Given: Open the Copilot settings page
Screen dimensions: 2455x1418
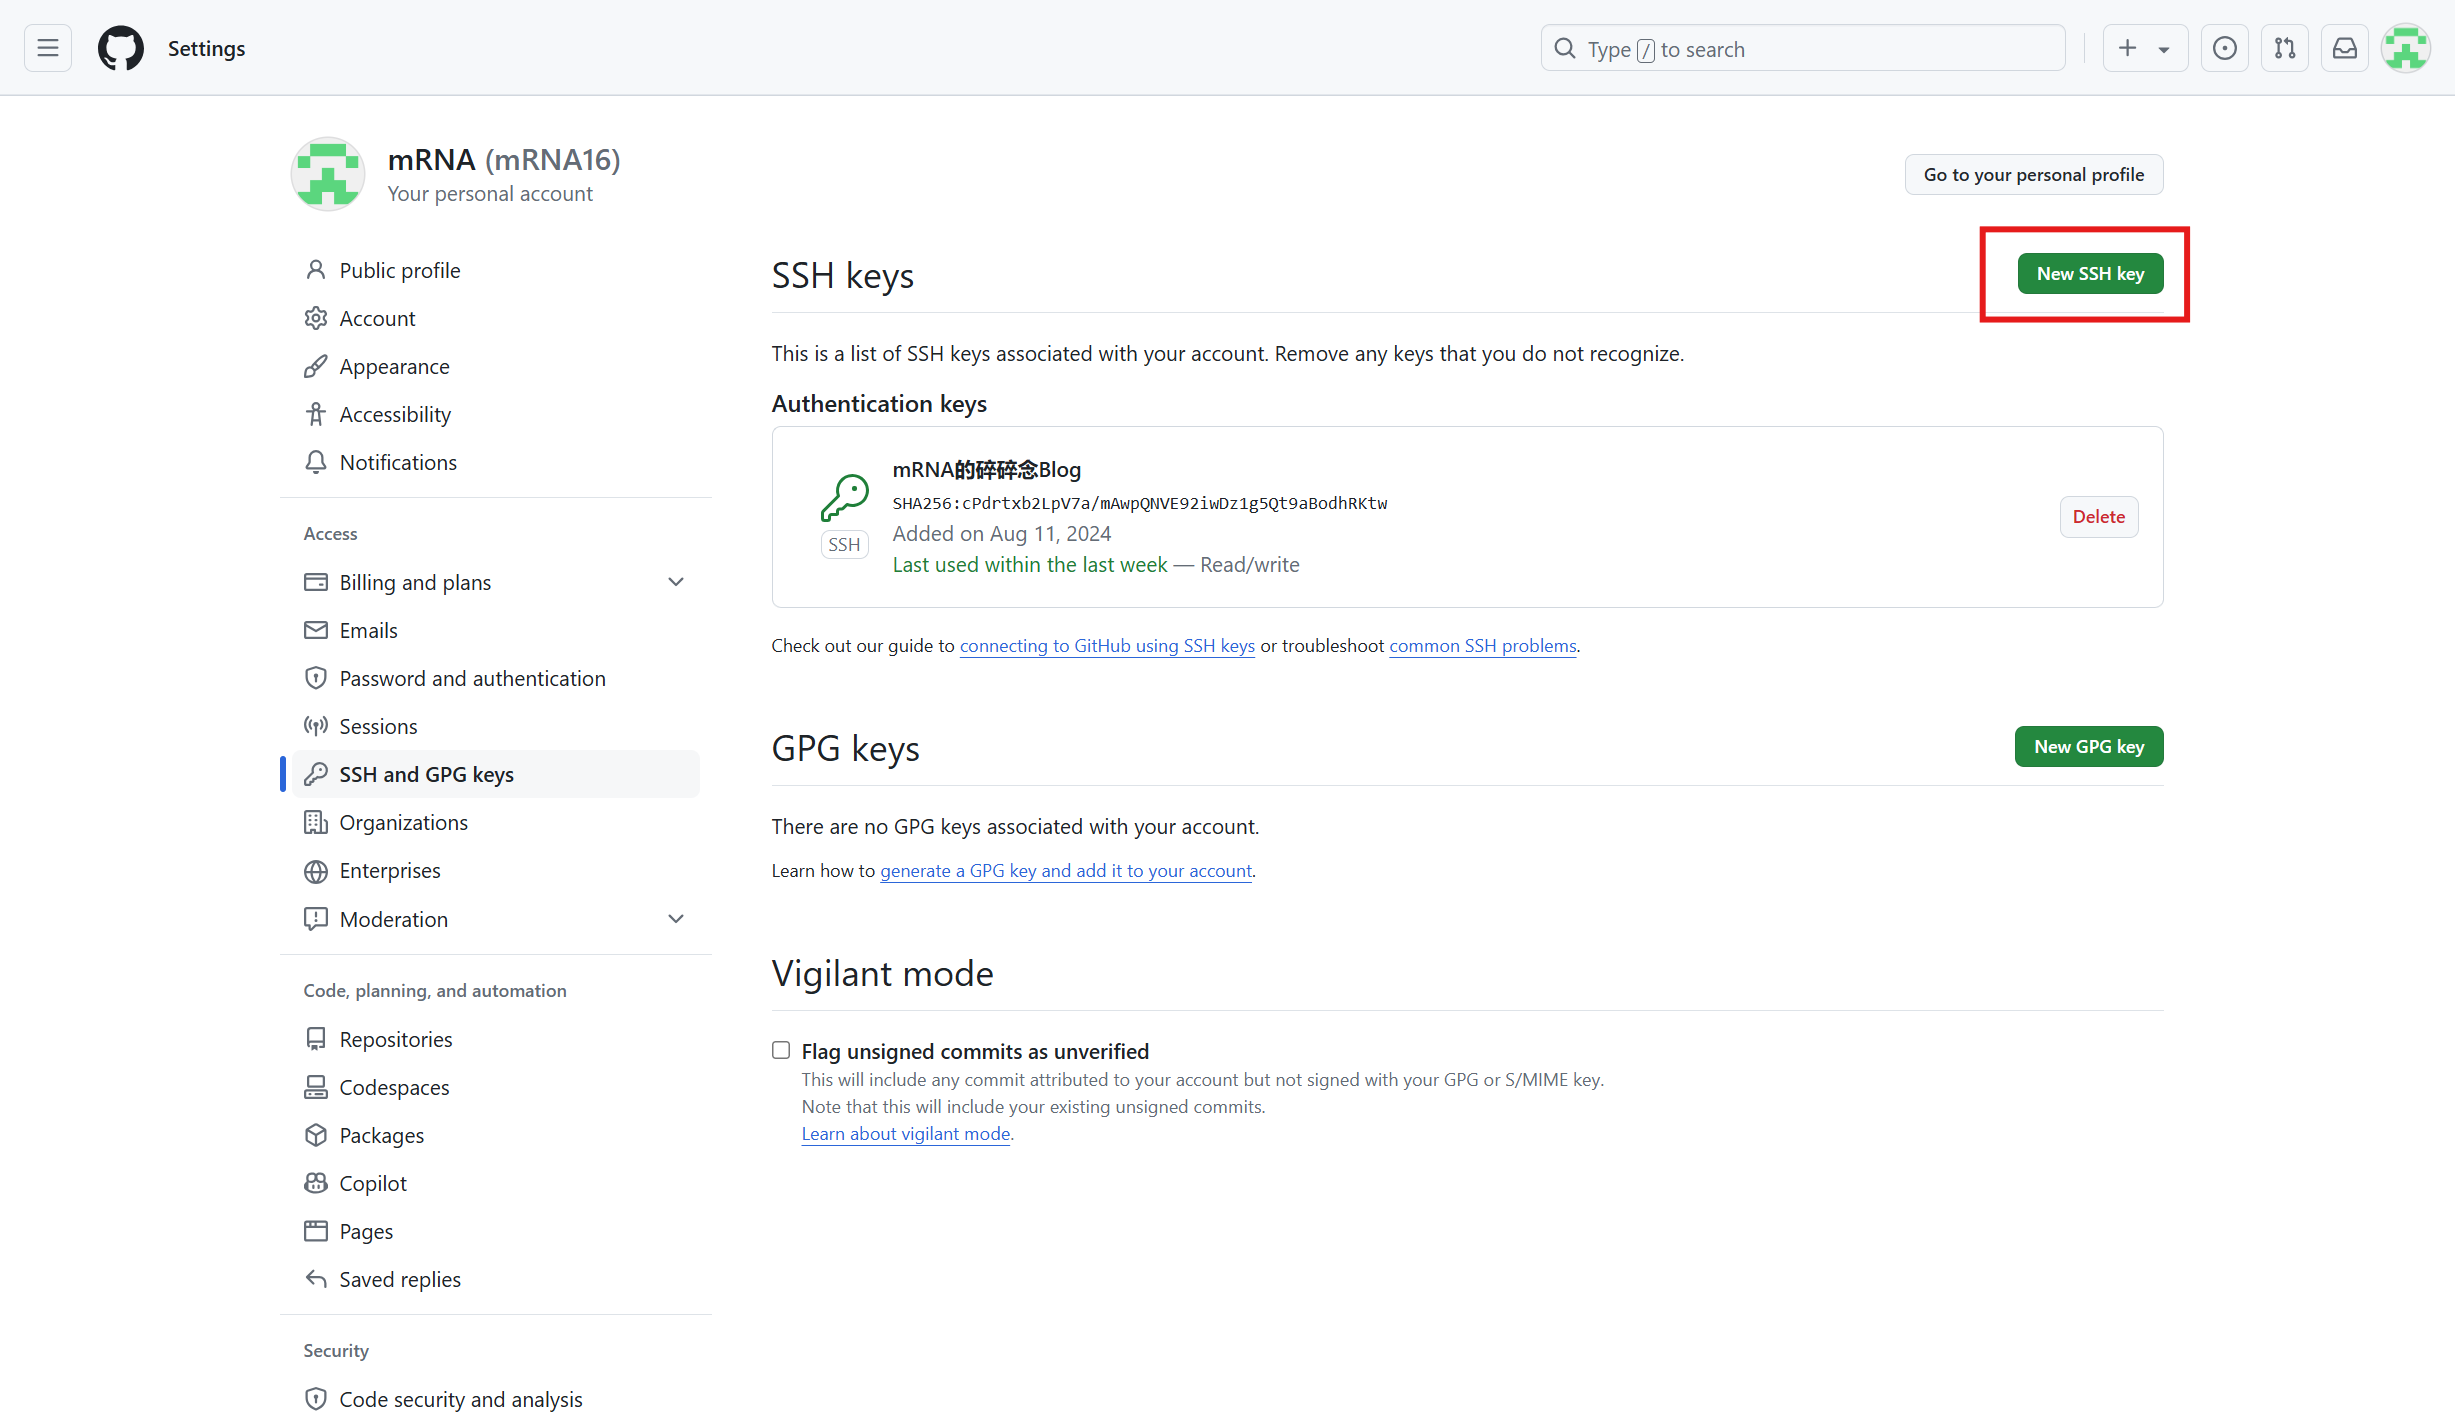Looking at the screenshot, I should pyautogui.click(x=373, y=1183).
